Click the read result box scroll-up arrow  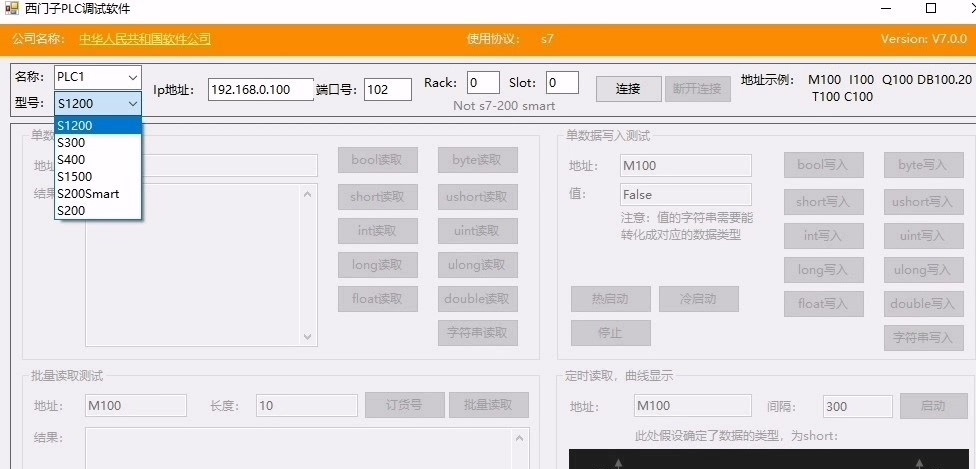(x=307, y=194)
